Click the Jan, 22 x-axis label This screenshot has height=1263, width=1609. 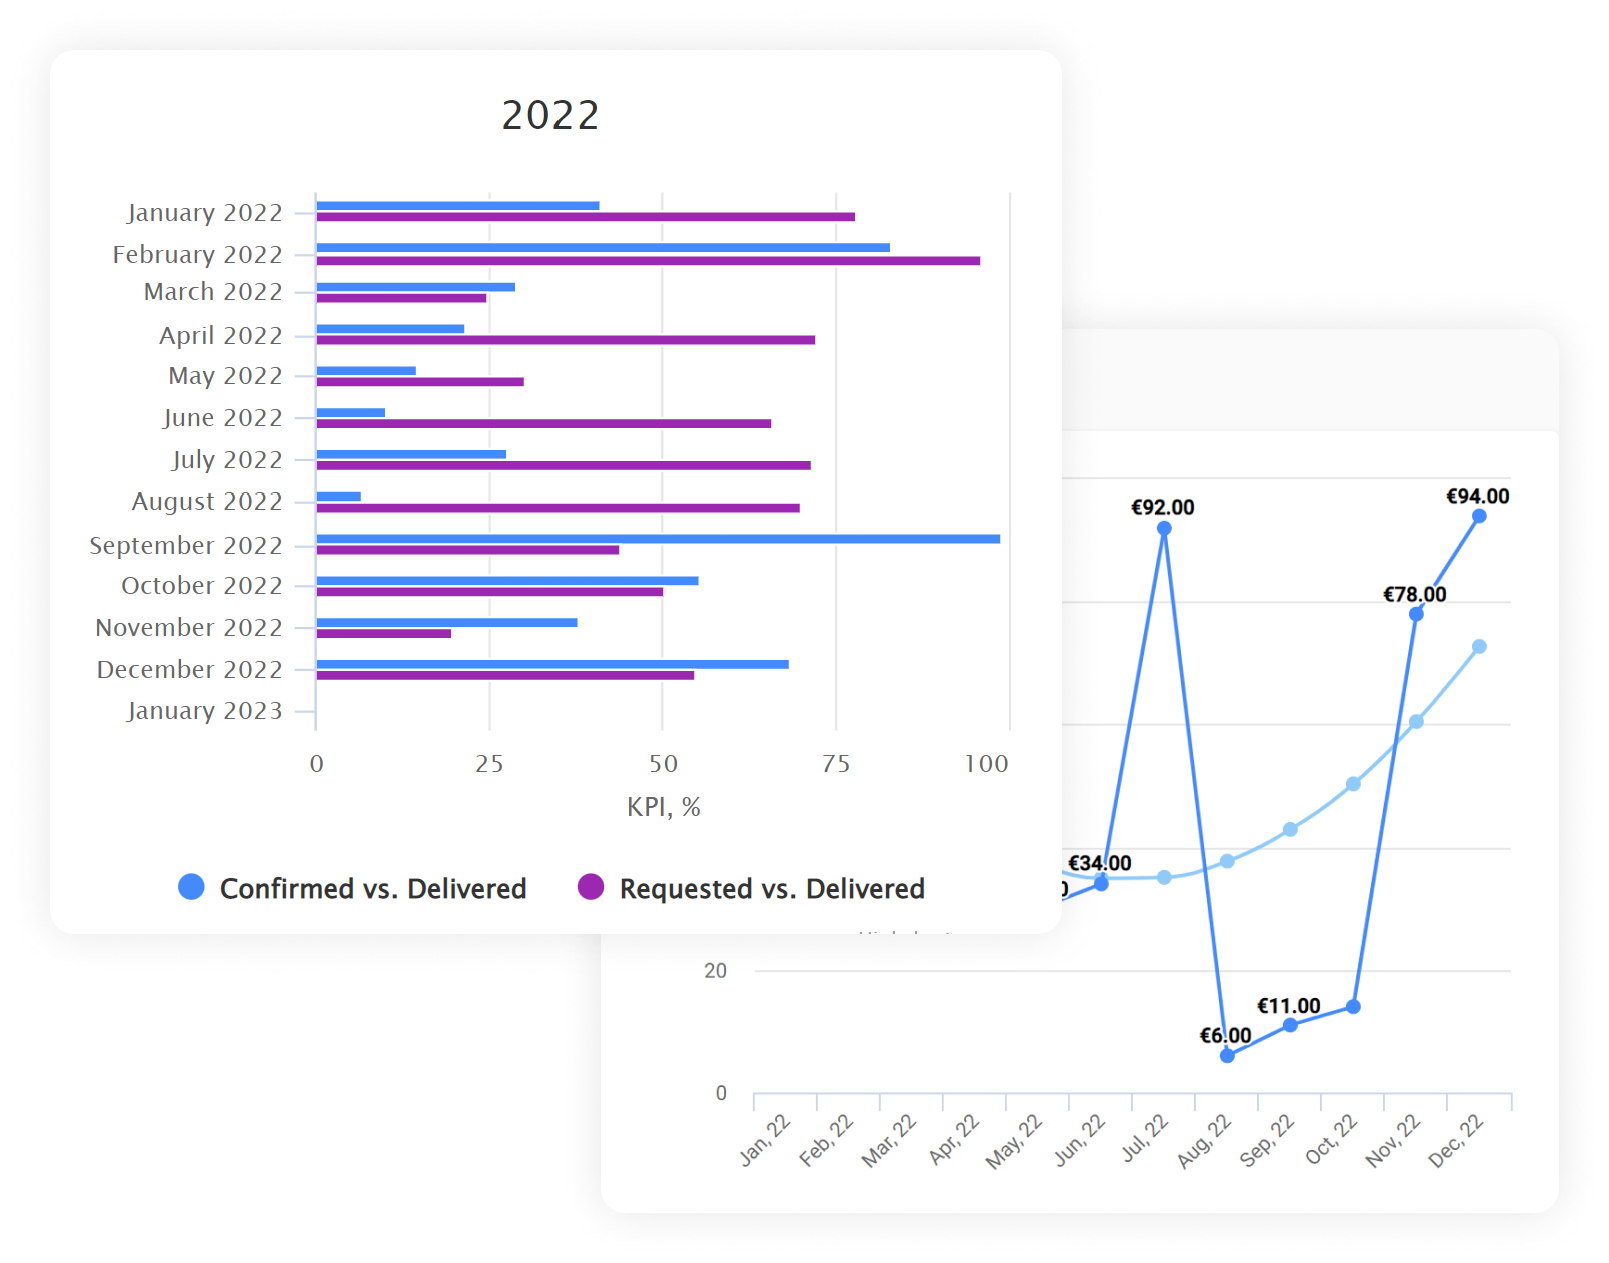765,1141
